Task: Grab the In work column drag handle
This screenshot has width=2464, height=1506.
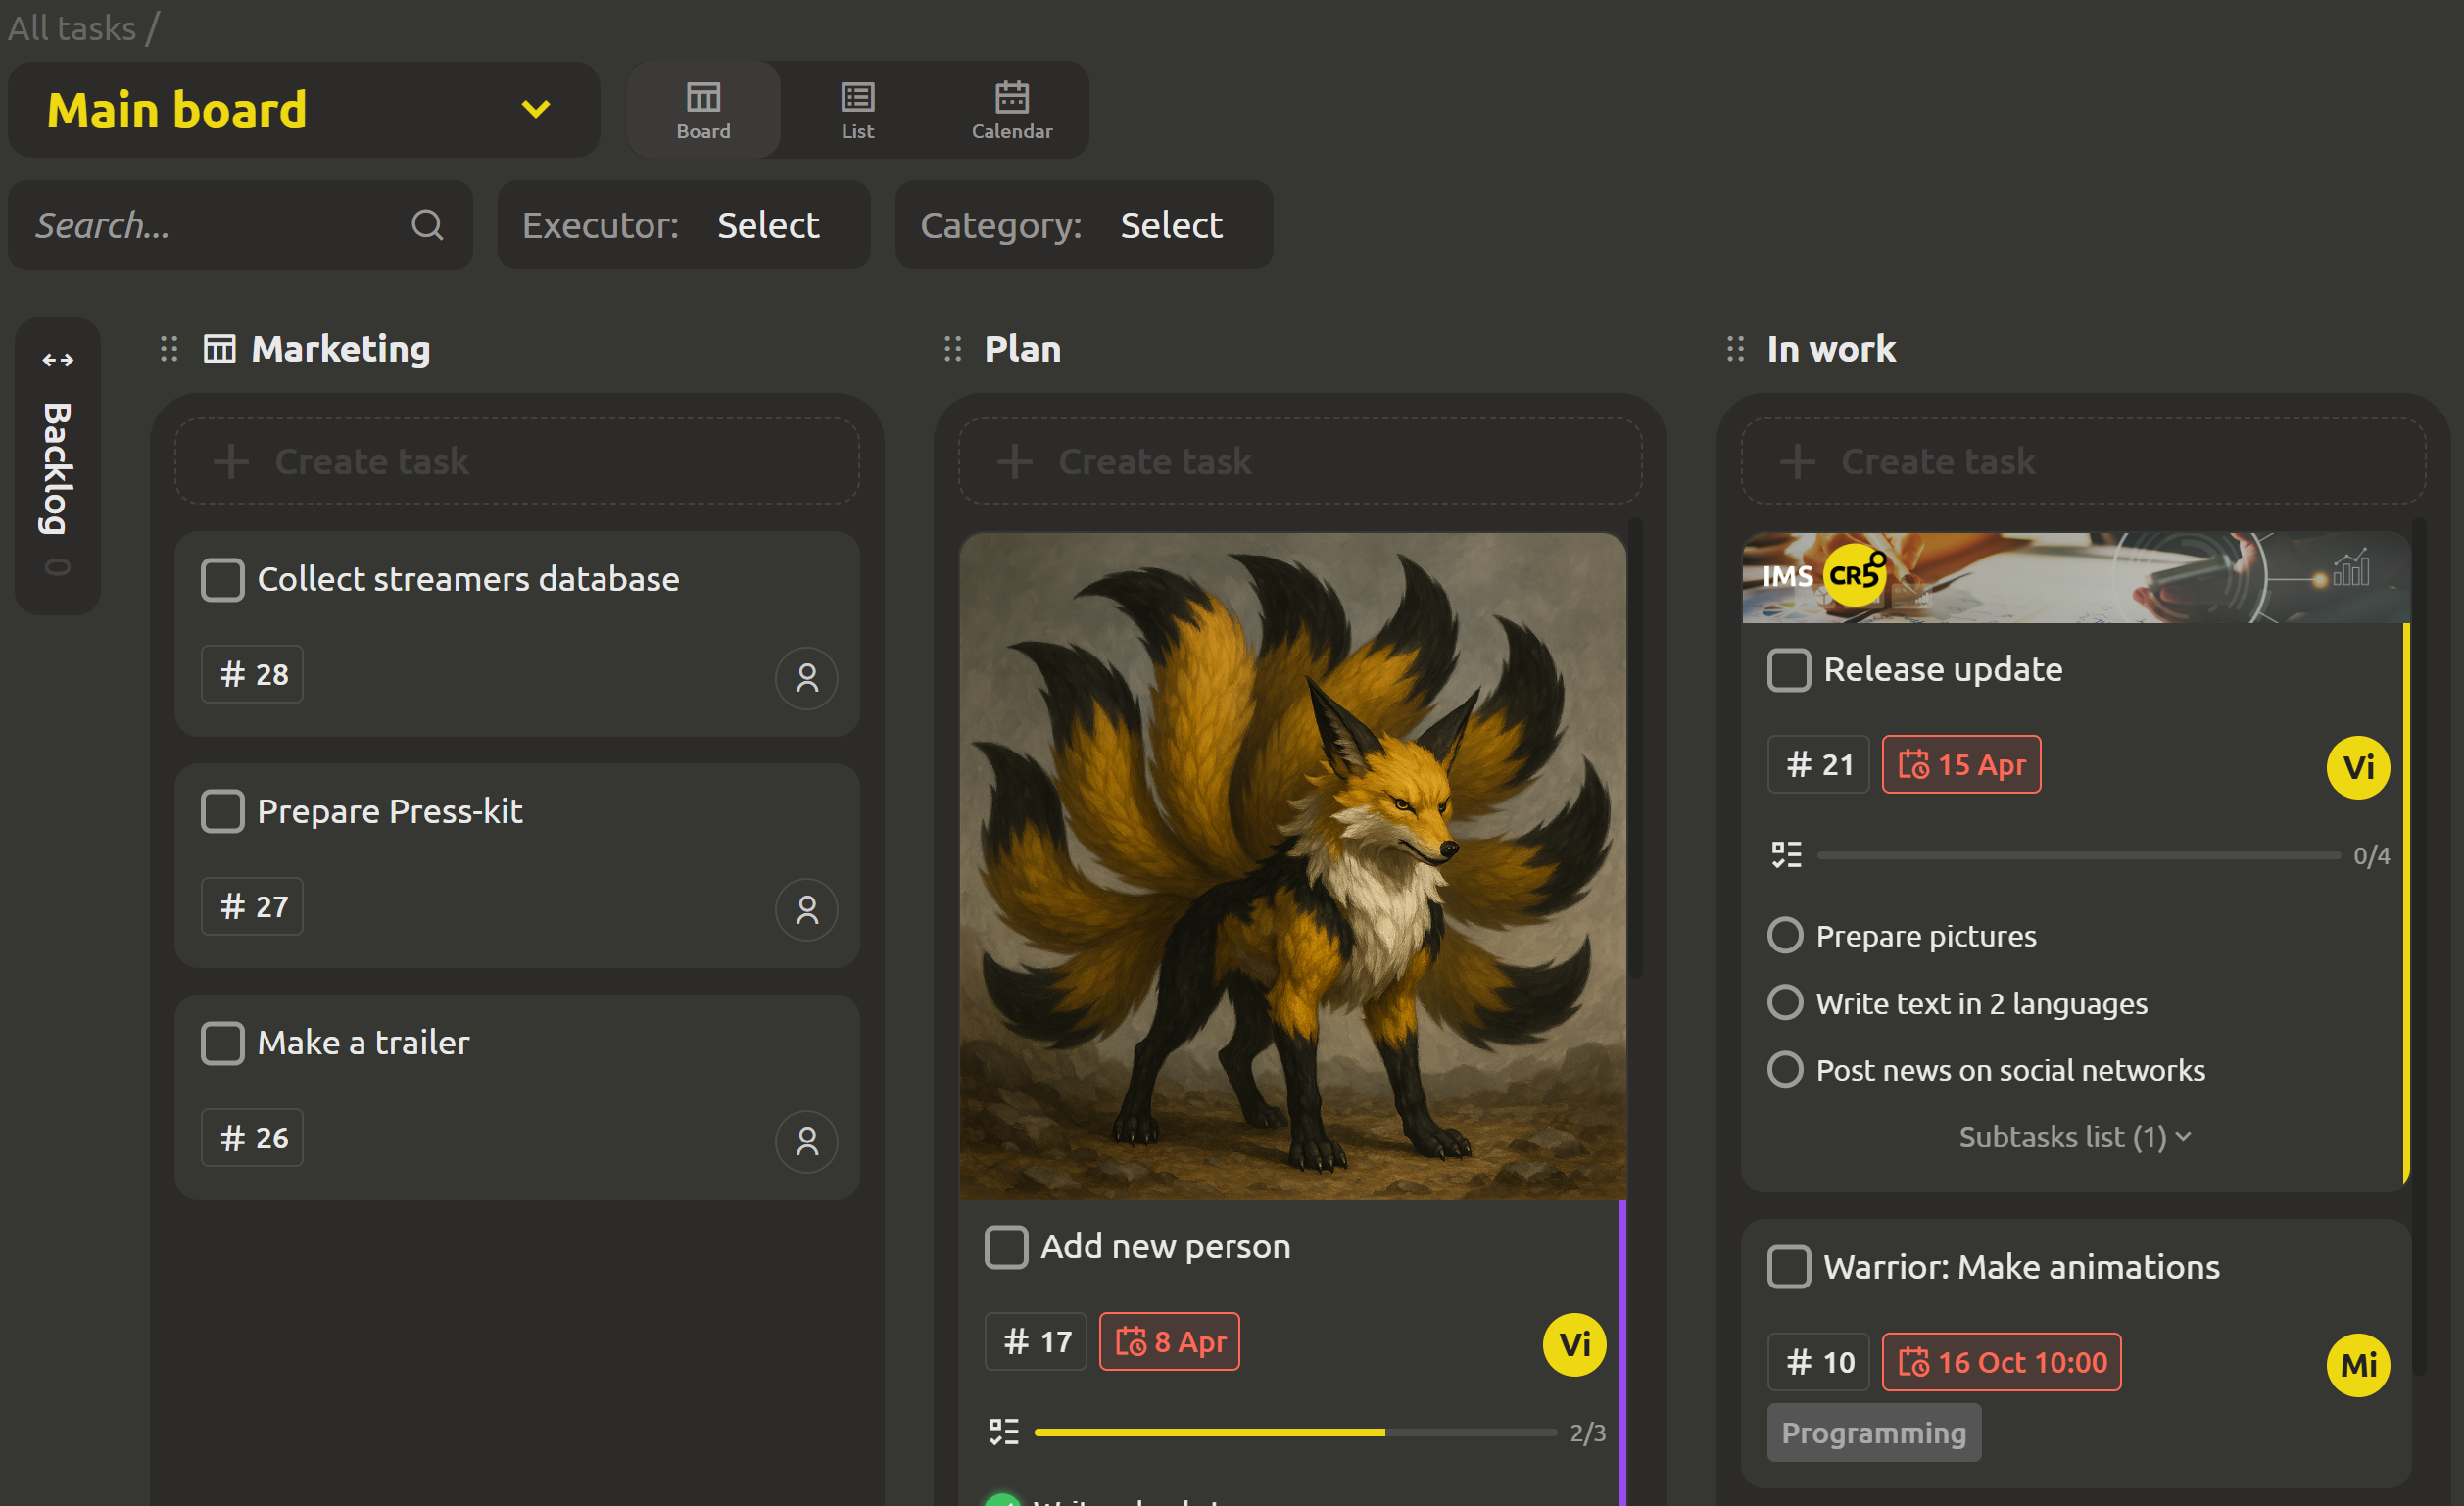Action: tap(1736, 349)
